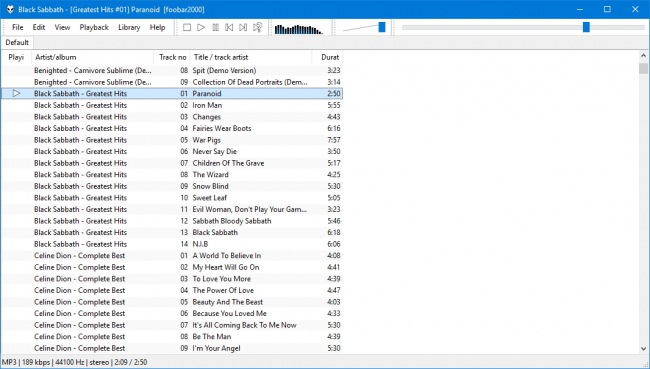Click the foobar2000 alien icon in title bar
The height and width of the screenshot is (369, 650).
tap(10, 9)
